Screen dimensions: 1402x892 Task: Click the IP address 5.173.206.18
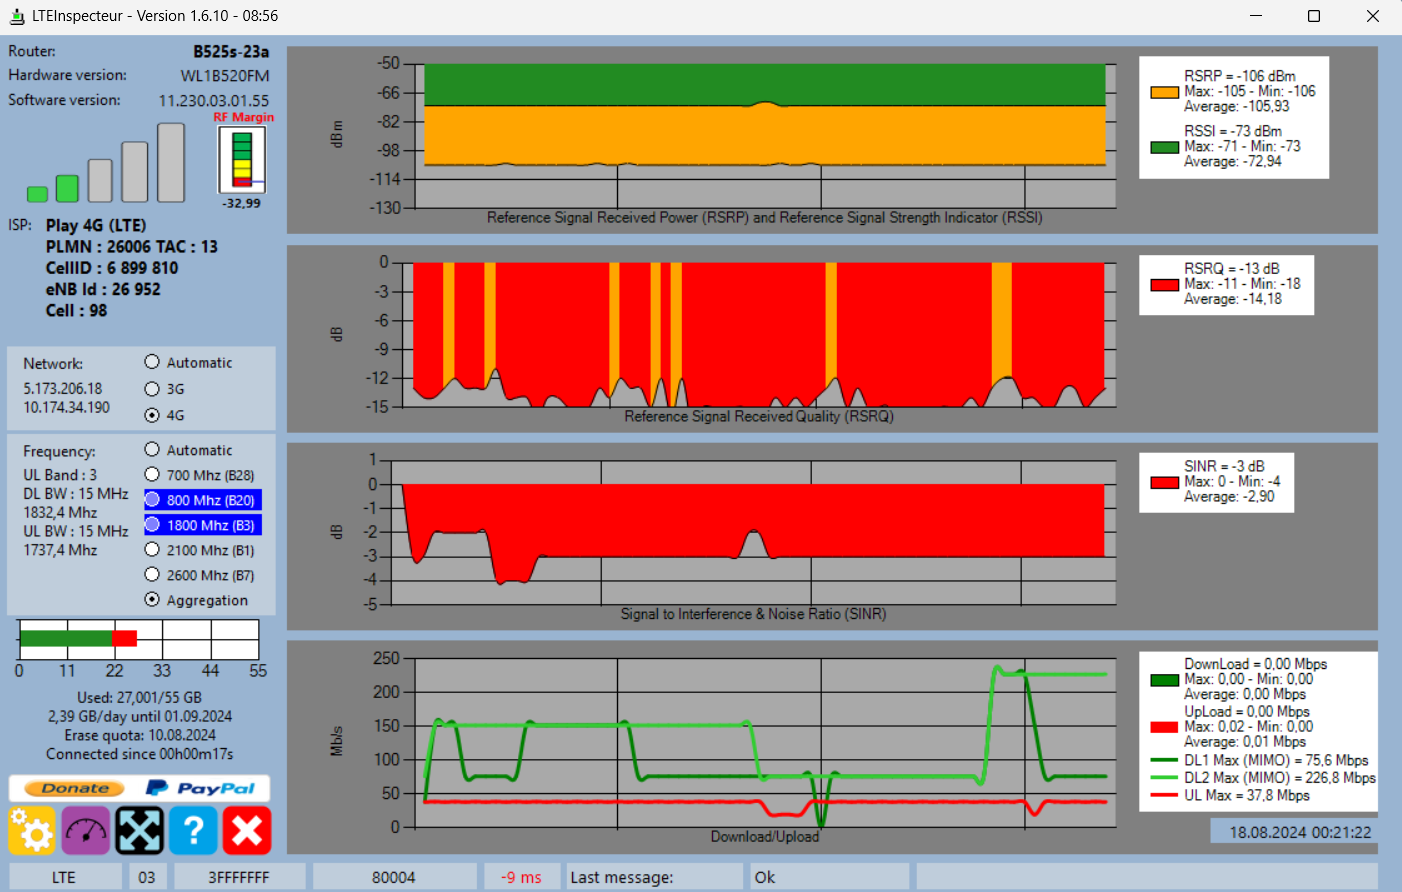pos(63,388)
